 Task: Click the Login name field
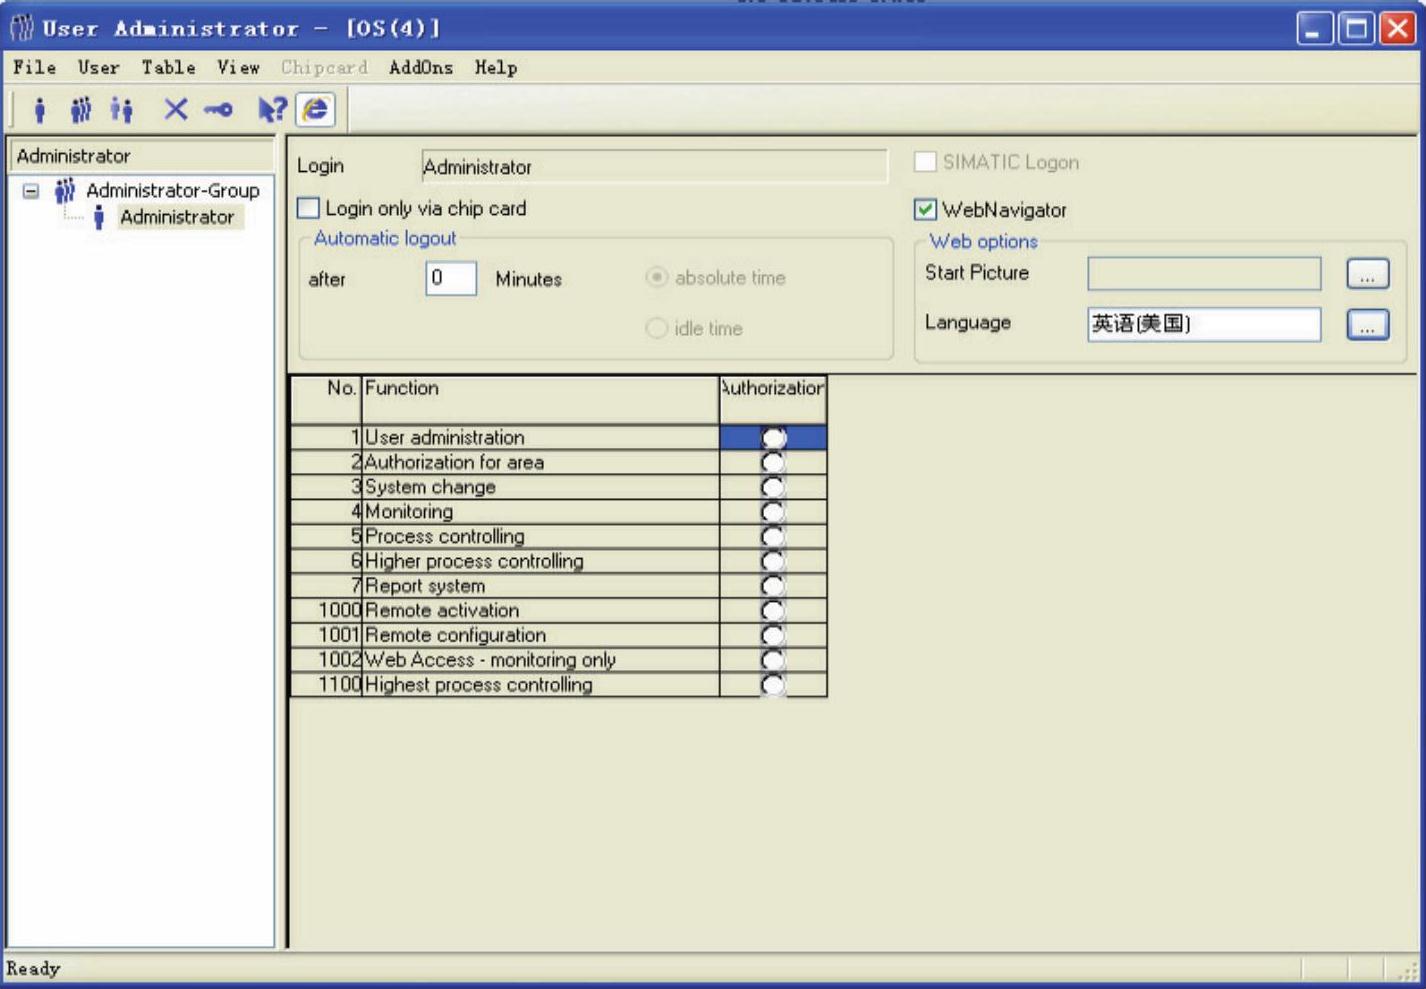pos(654,166)
